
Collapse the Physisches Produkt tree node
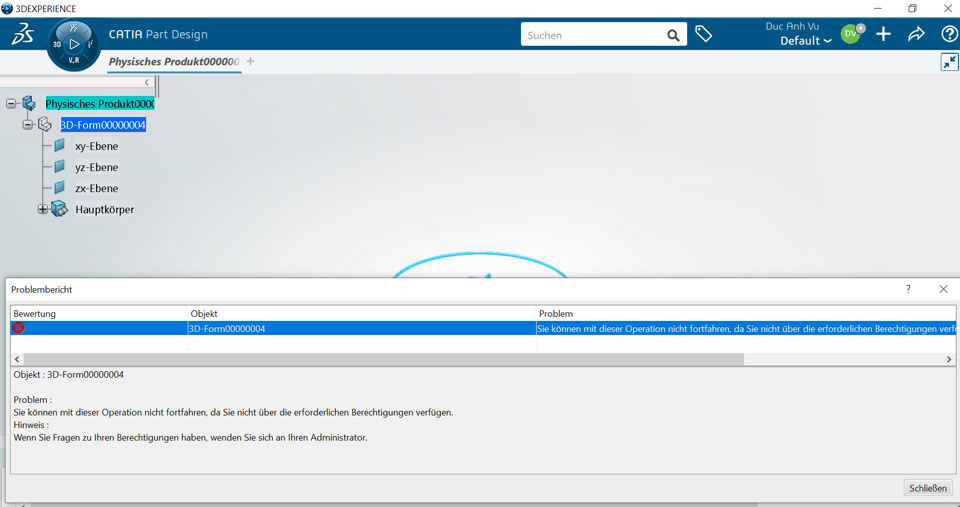coord(11,103)
